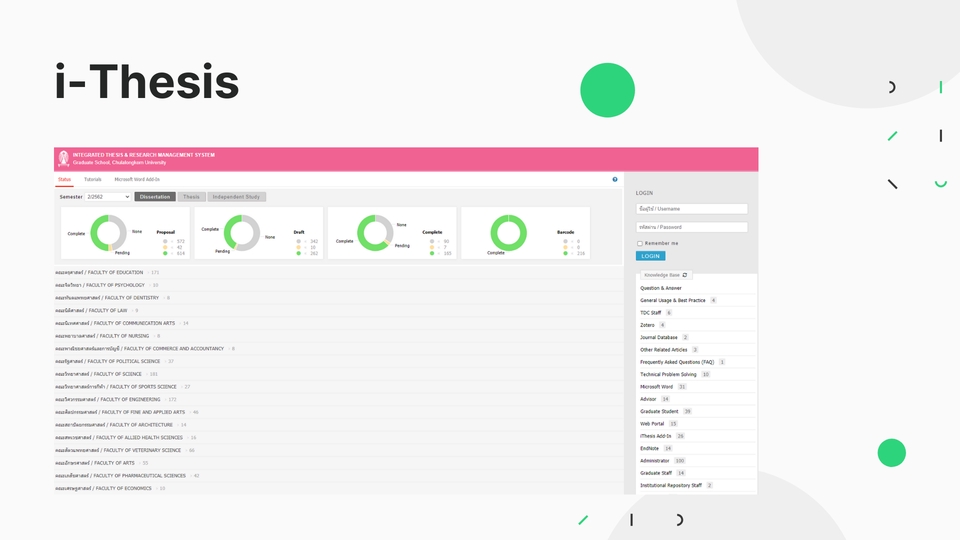This screenshot has height=540, width=960.
Task: Open the blue help question mark icon
Action: 615,179
